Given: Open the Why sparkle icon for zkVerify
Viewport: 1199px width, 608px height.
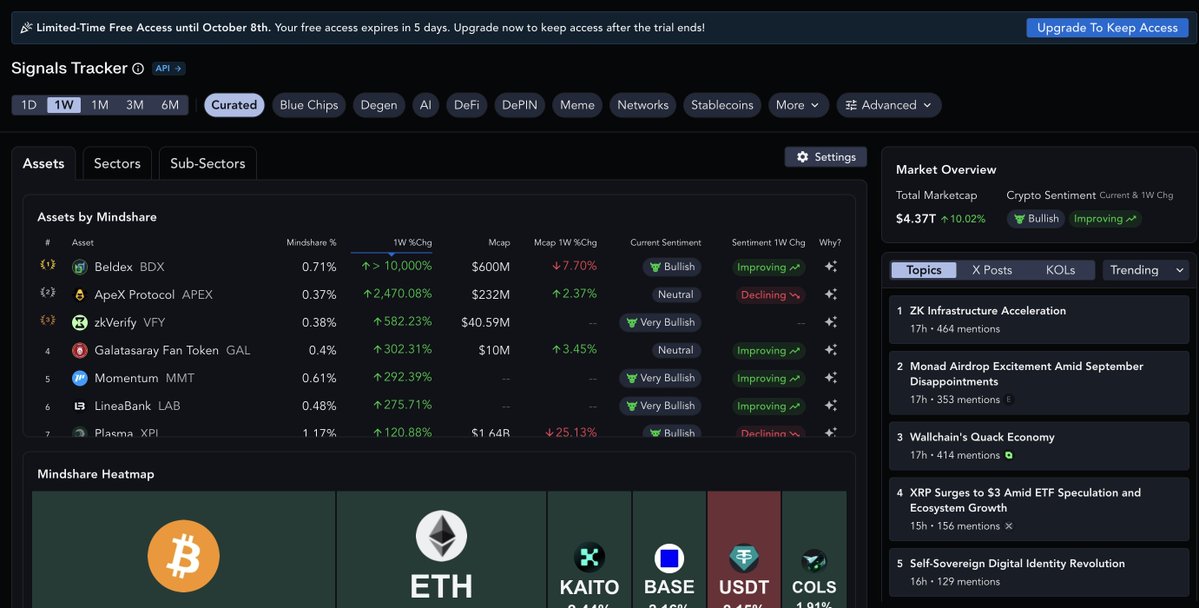Looking at the screenshot, I should pyautogui.click(x=830, y=322).
